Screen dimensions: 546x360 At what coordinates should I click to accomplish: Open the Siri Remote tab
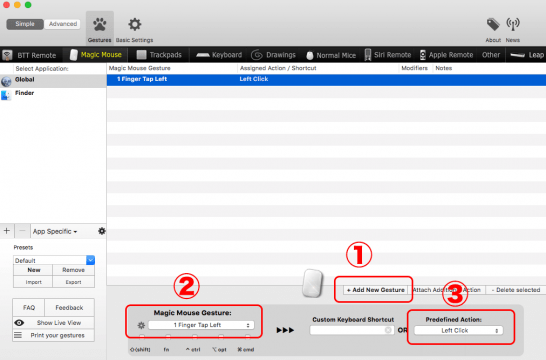pos(388,55)
